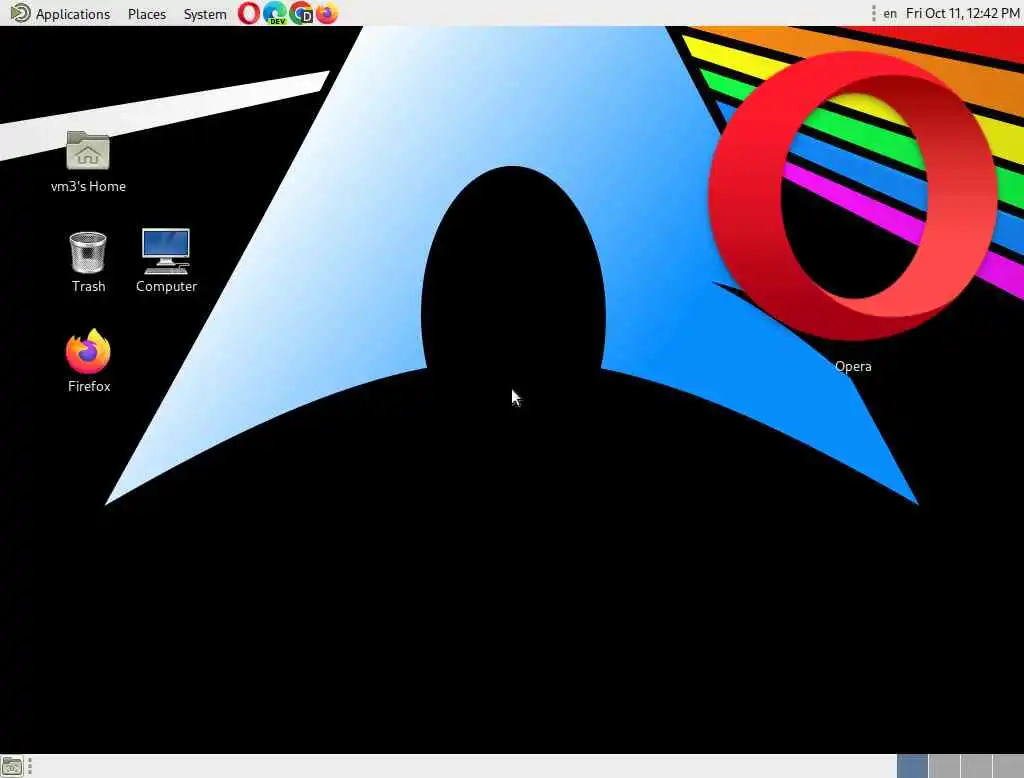
Task: Select the Trash desktop icon
Action: (88, 262)
